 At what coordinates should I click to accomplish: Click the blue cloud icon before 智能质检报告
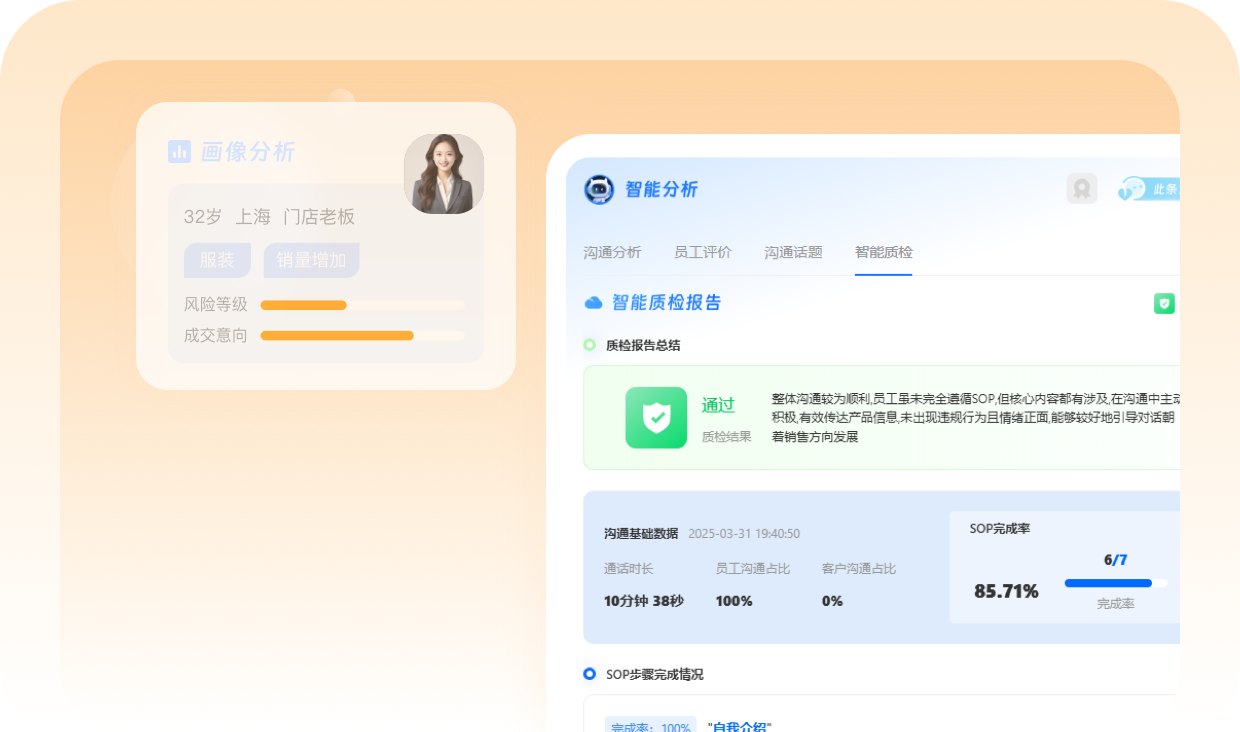coord(593,302)
